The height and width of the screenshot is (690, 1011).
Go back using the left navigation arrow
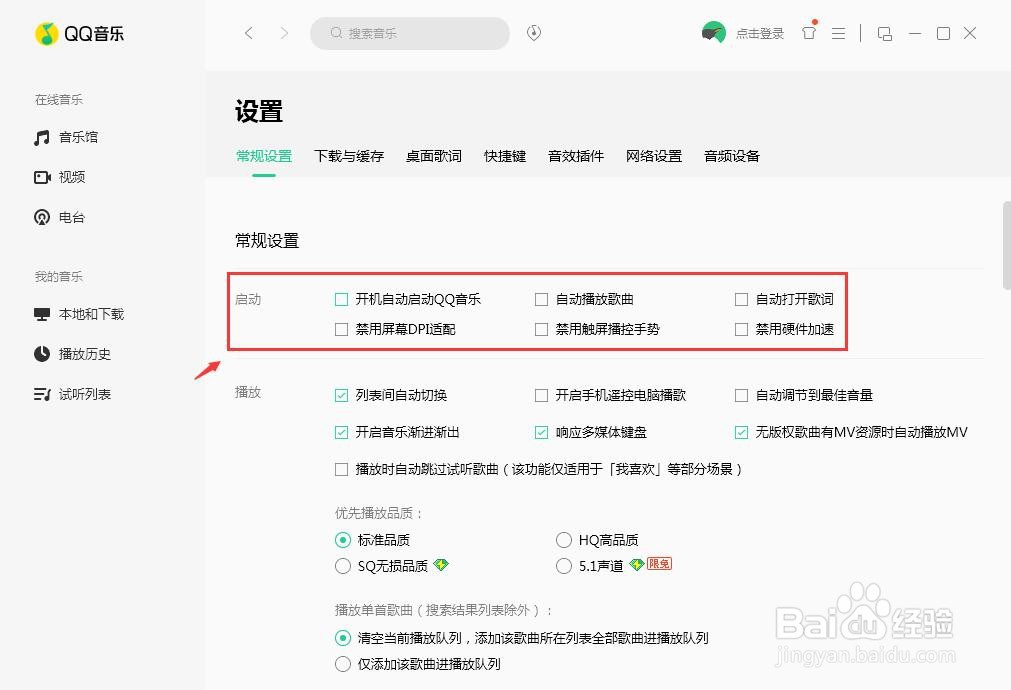click(x=248, y=32)
